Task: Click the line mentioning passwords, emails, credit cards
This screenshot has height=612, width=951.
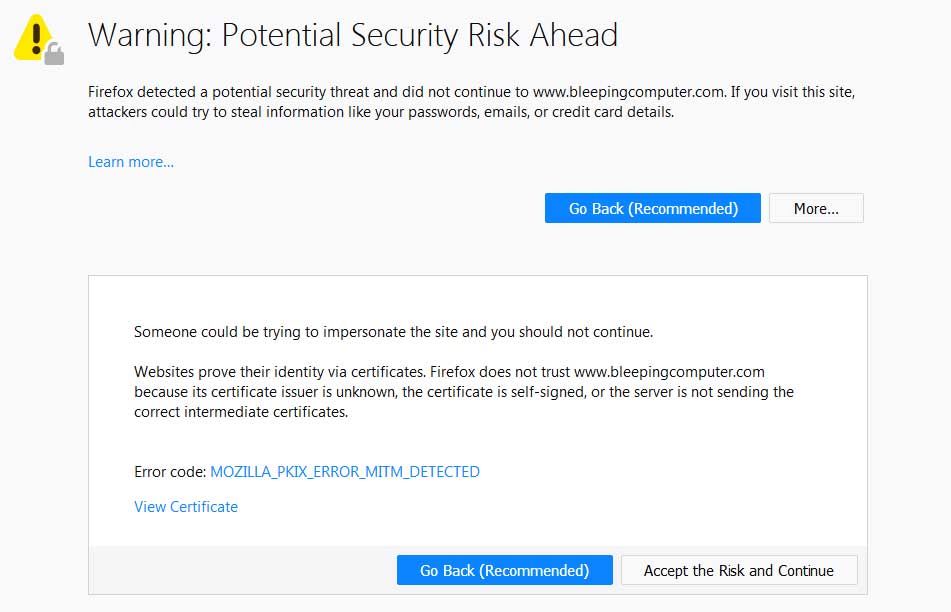Action: click(381, 112)
